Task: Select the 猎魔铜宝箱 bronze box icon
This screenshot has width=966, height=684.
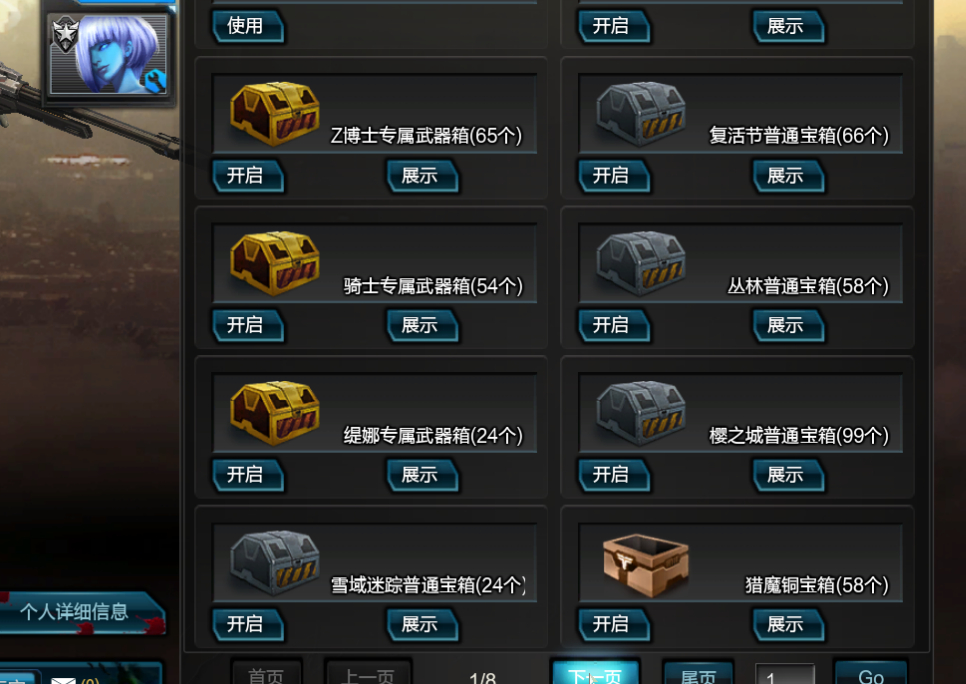Action: click(646, 565)
